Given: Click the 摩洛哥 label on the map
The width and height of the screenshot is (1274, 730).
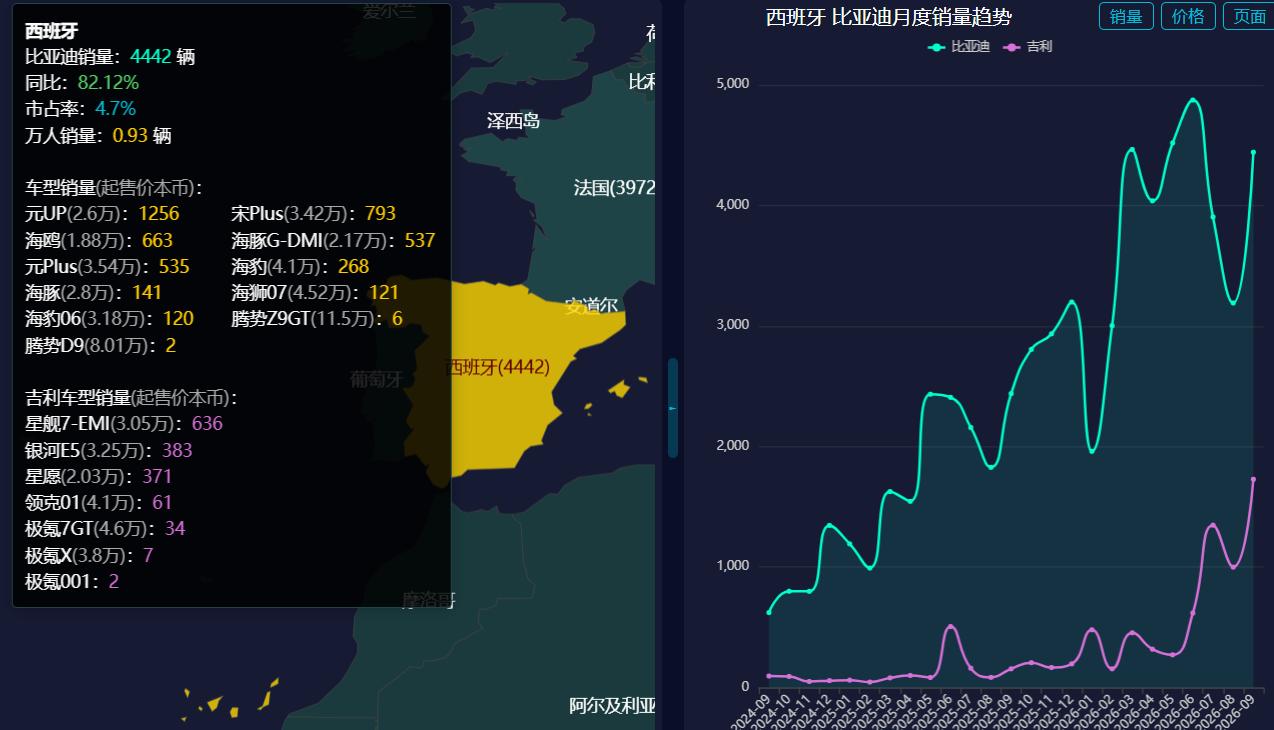Looking at the screenshot, I should coord(429,600).
